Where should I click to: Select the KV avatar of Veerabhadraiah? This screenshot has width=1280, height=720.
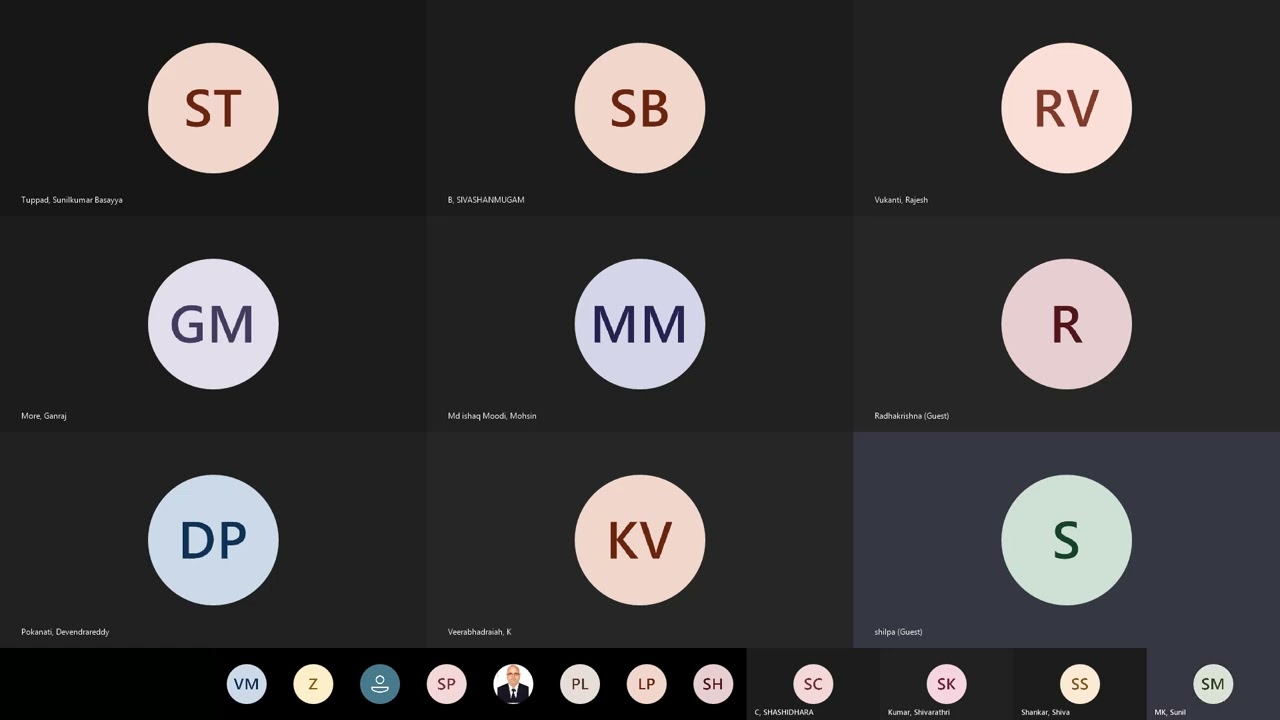click(640, 540)
